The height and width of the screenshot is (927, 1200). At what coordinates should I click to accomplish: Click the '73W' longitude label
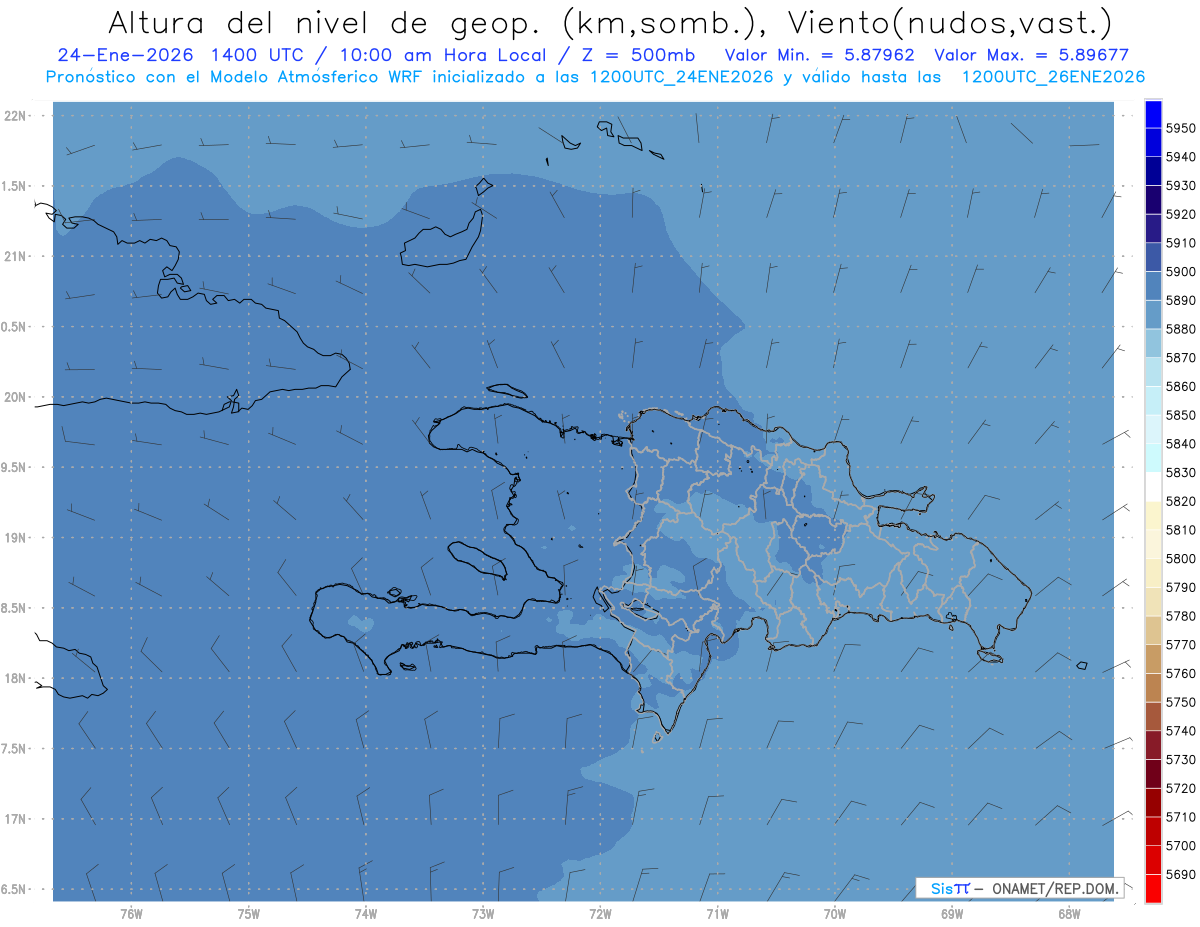[483, 913]
